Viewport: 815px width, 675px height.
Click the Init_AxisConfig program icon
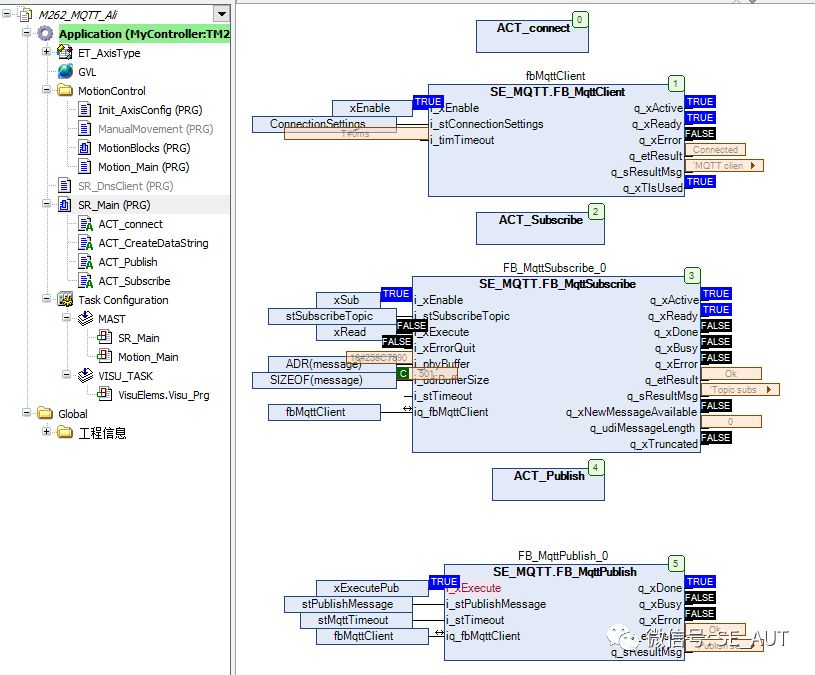[x=85, y=110]
